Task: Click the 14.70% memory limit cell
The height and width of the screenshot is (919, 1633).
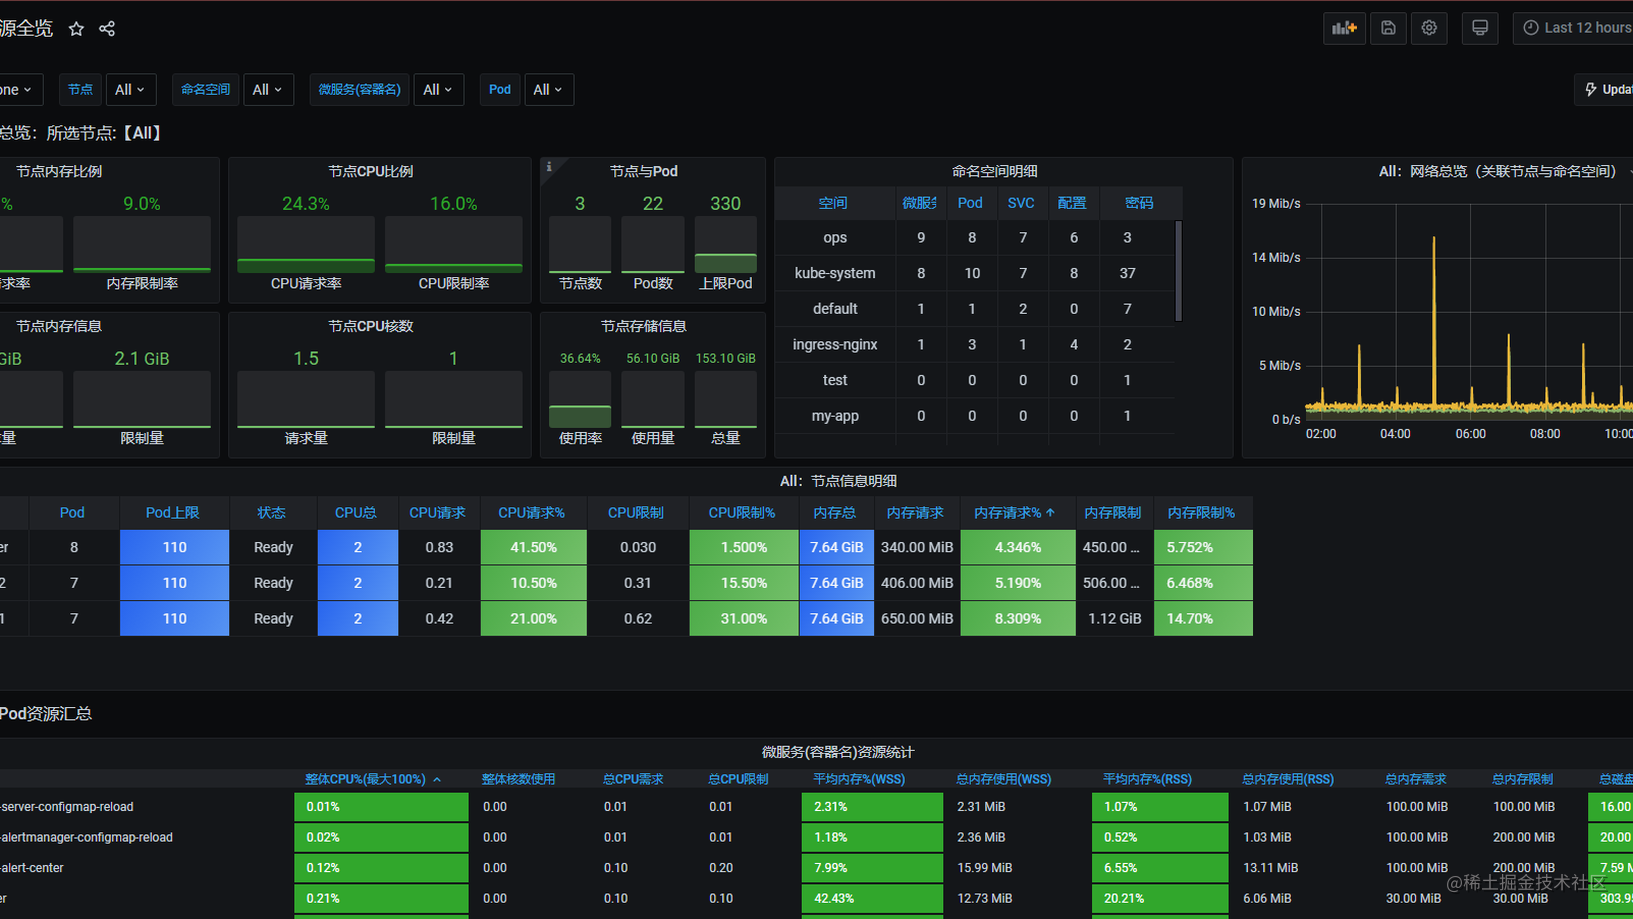Action: [x=1203, y=619]
